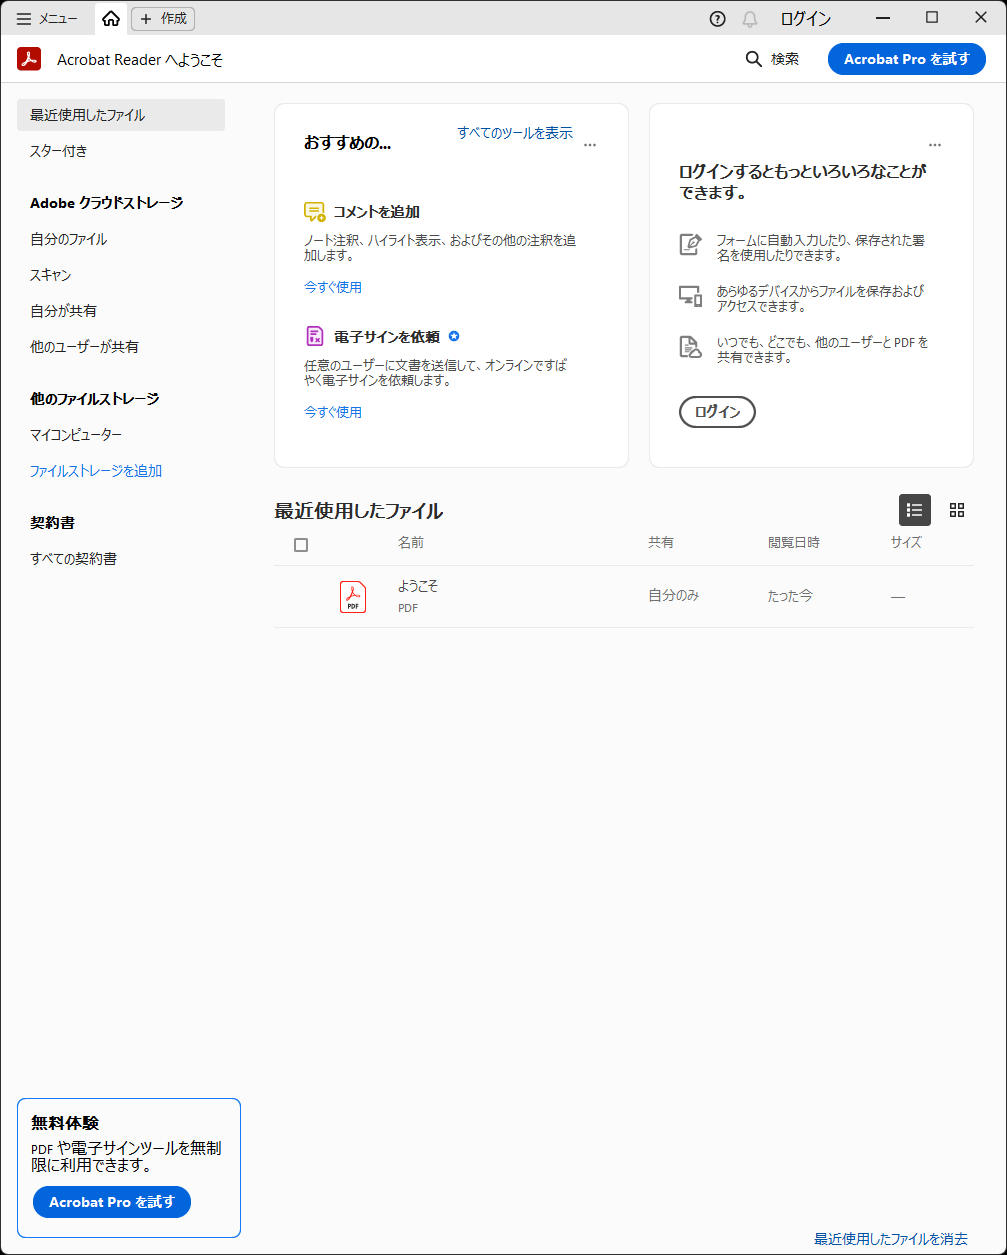
Task: Toggle list view for recent files
Action: point(914,510)
